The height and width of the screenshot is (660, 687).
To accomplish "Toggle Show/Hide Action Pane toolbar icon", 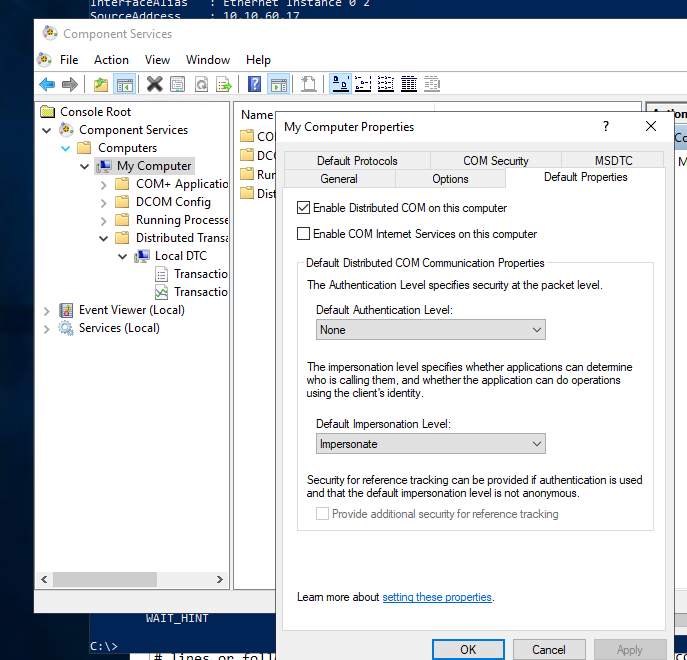I will [x=279, y=84].
